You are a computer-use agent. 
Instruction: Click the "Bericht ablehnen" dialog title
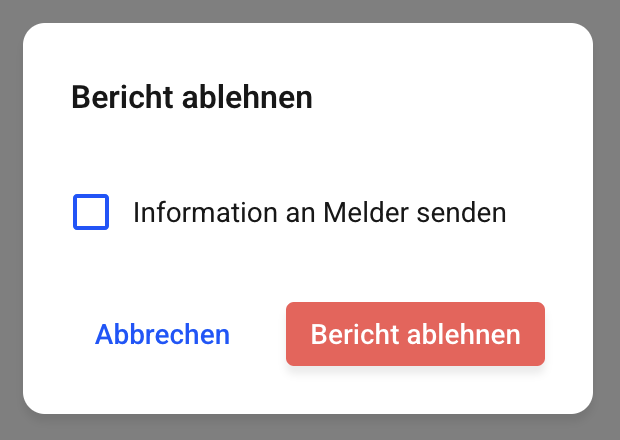[192, 98]
